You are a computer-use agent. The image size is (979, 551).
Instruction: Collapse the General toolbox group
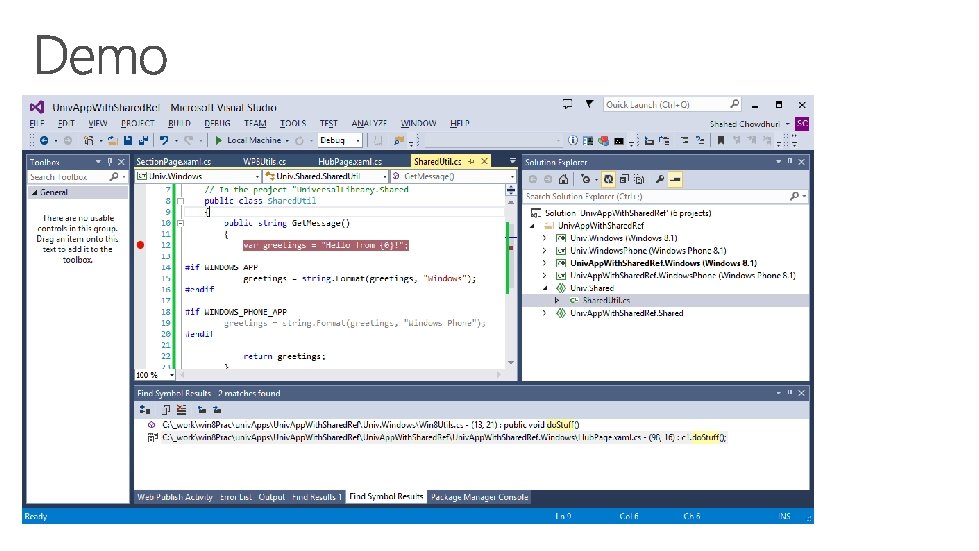coord(34,193)
